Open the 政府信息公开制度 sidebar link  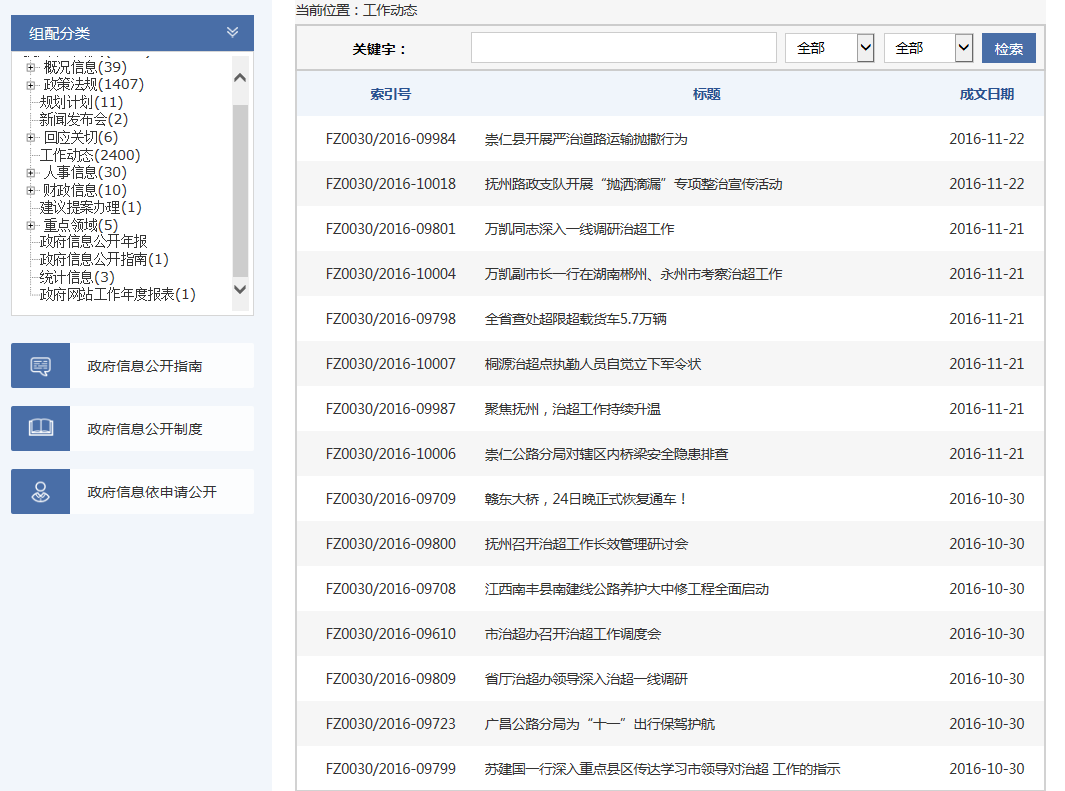pos(145,429)
